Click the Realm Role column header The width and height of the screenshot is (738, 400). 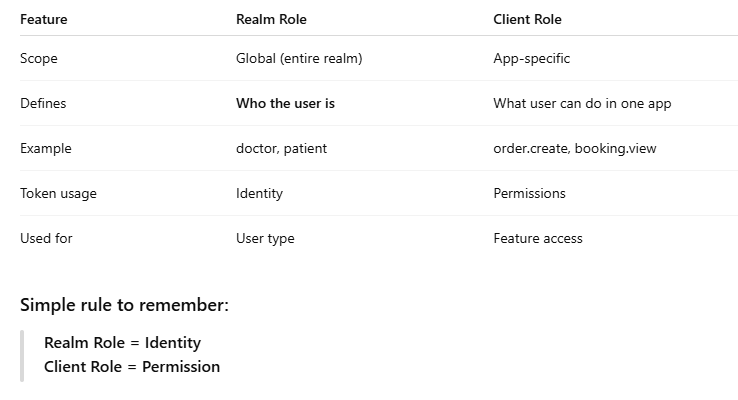click(x=271, y=19)
